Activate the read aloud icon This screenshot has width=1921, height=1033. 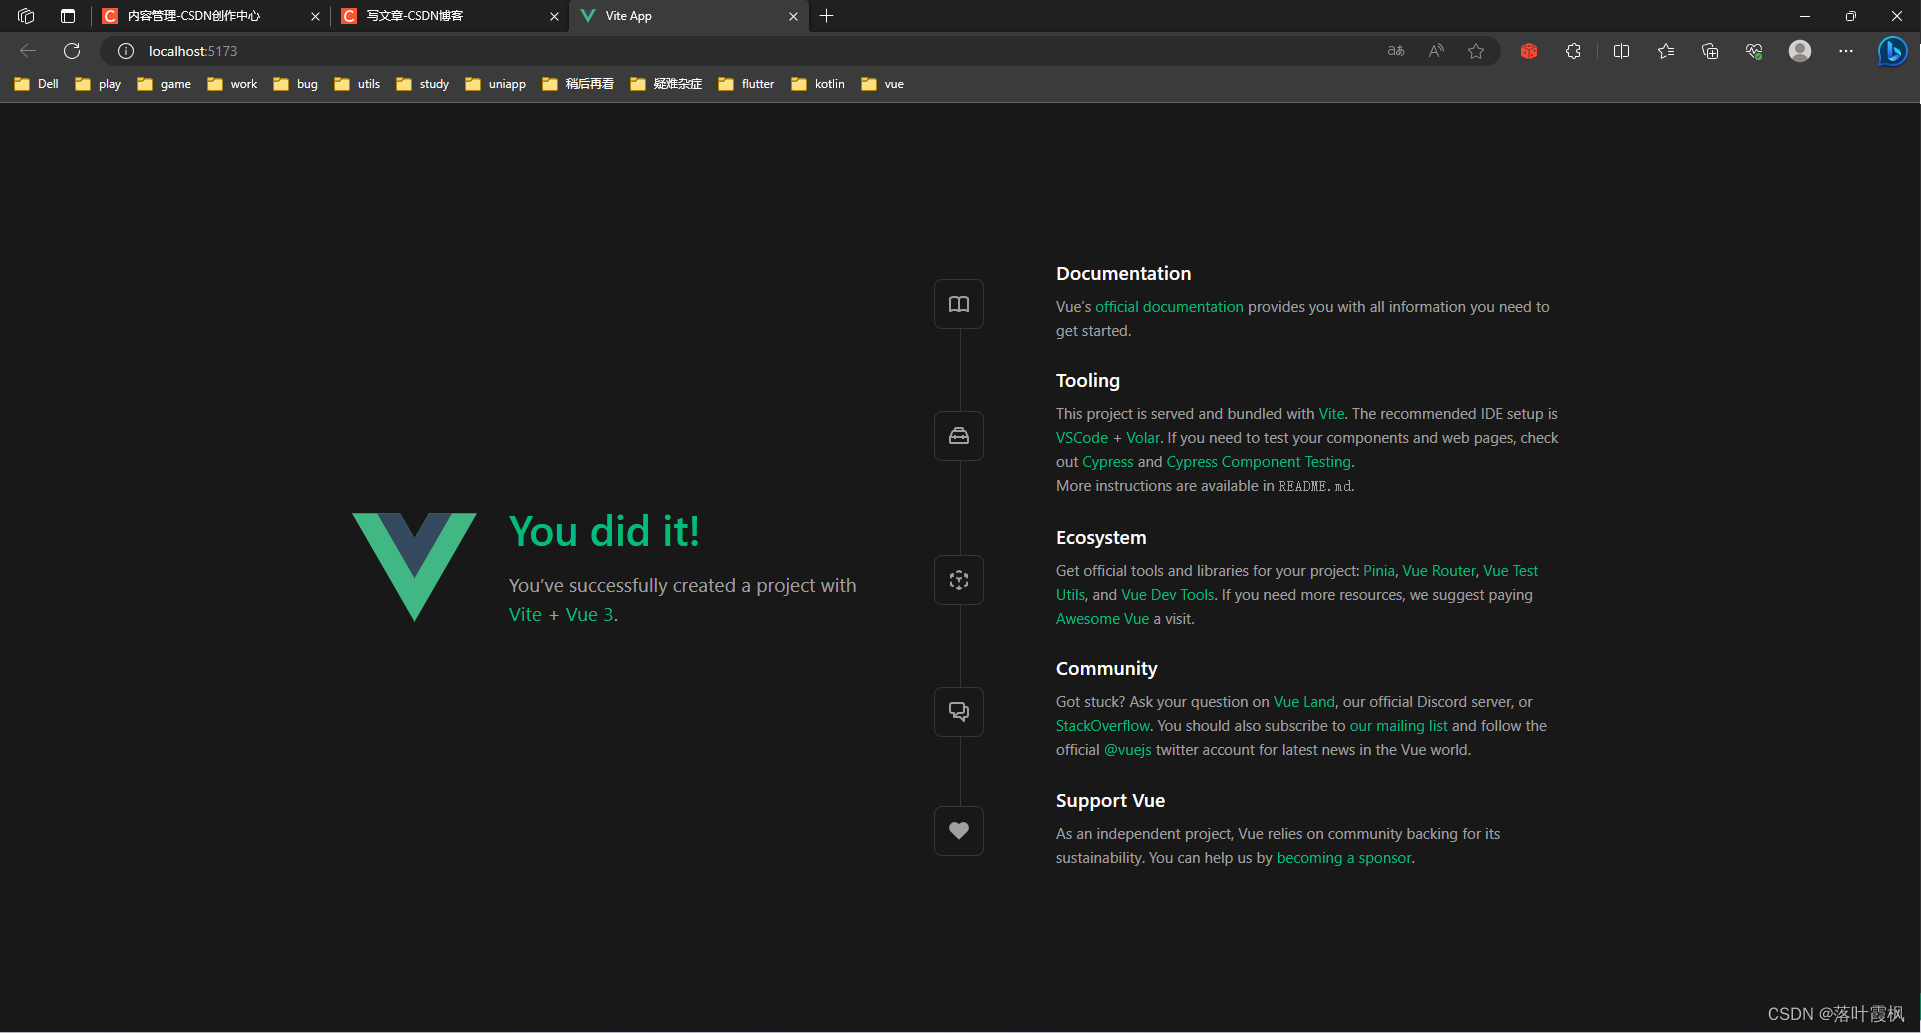point(1436,51)
